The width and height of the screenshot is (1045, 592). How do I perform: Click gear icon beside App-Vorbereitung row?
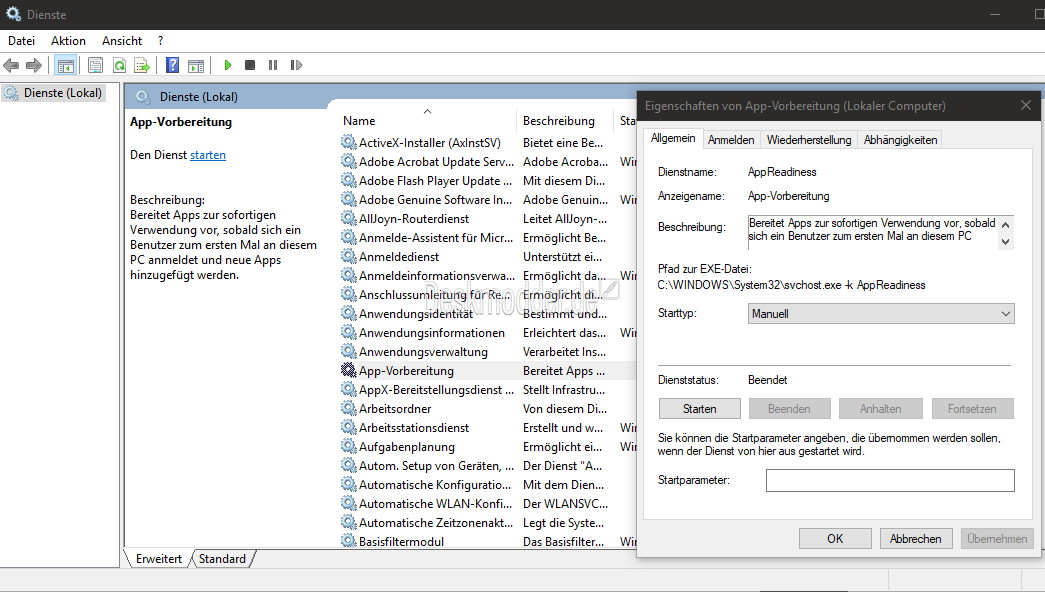[348, 370]
